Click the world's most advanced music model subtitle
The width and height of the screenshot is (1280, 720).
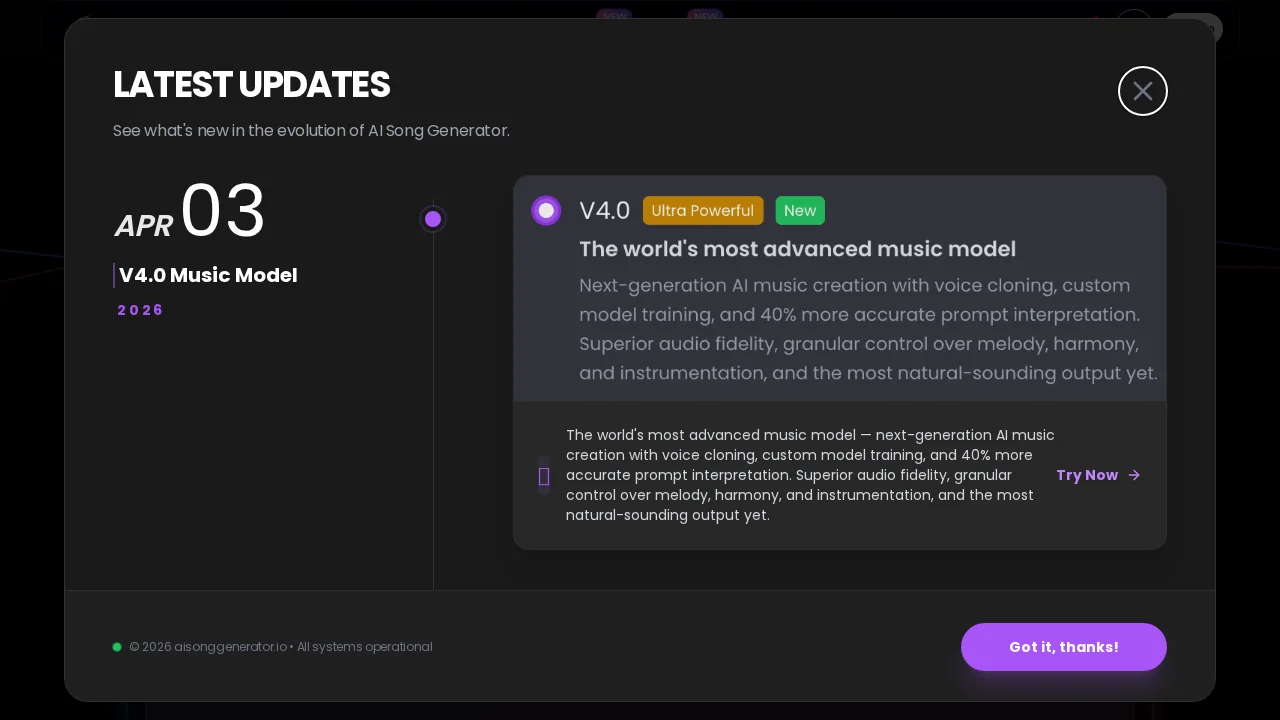(797, 249)
